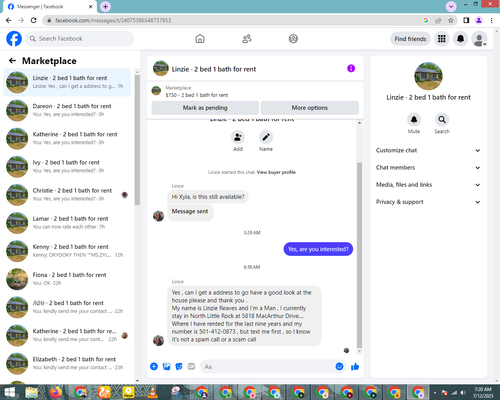This screenshot has height=400, width=500.
Task: Go back using the Marketplace back arrow
Action: [x=12, y=61]
